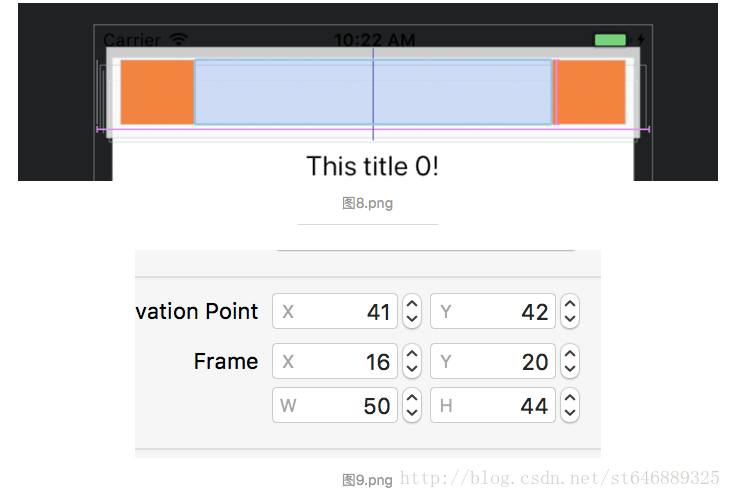
Task: Select the light blue title view
Action: click(x=373, y=92)
